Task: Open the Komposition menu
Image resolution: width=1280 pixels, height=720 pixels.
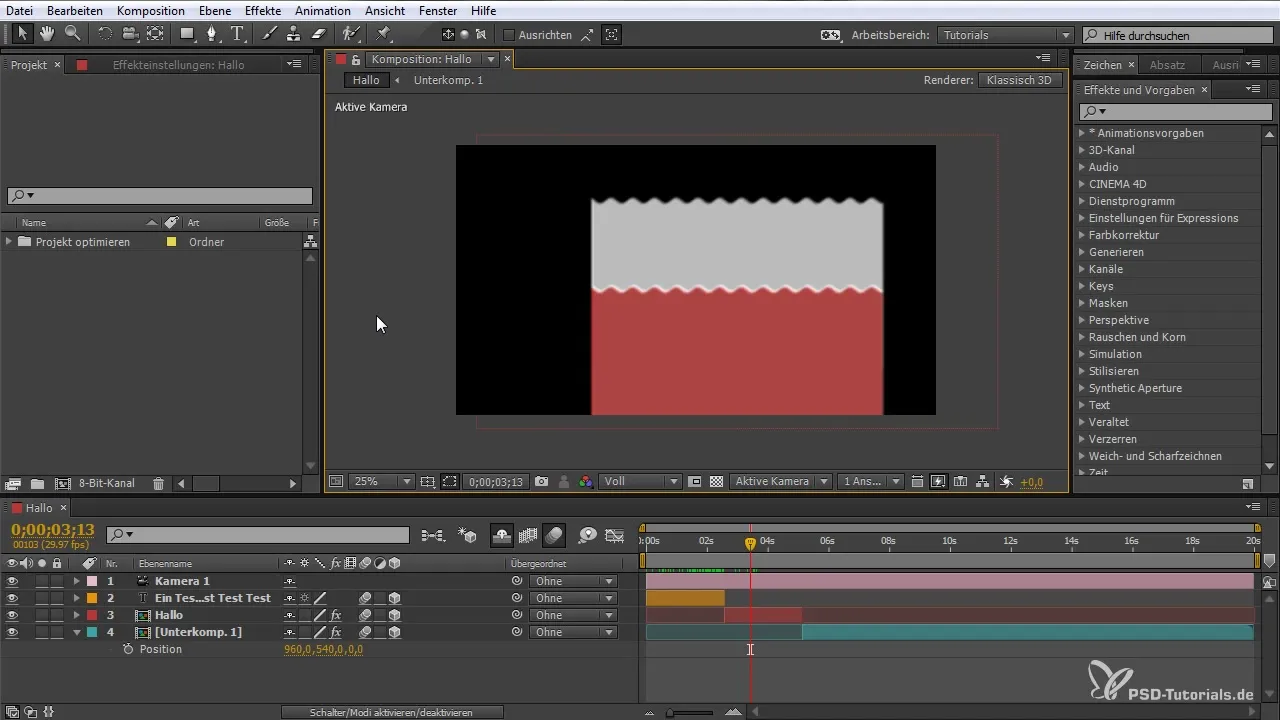Action: [150, 10]
